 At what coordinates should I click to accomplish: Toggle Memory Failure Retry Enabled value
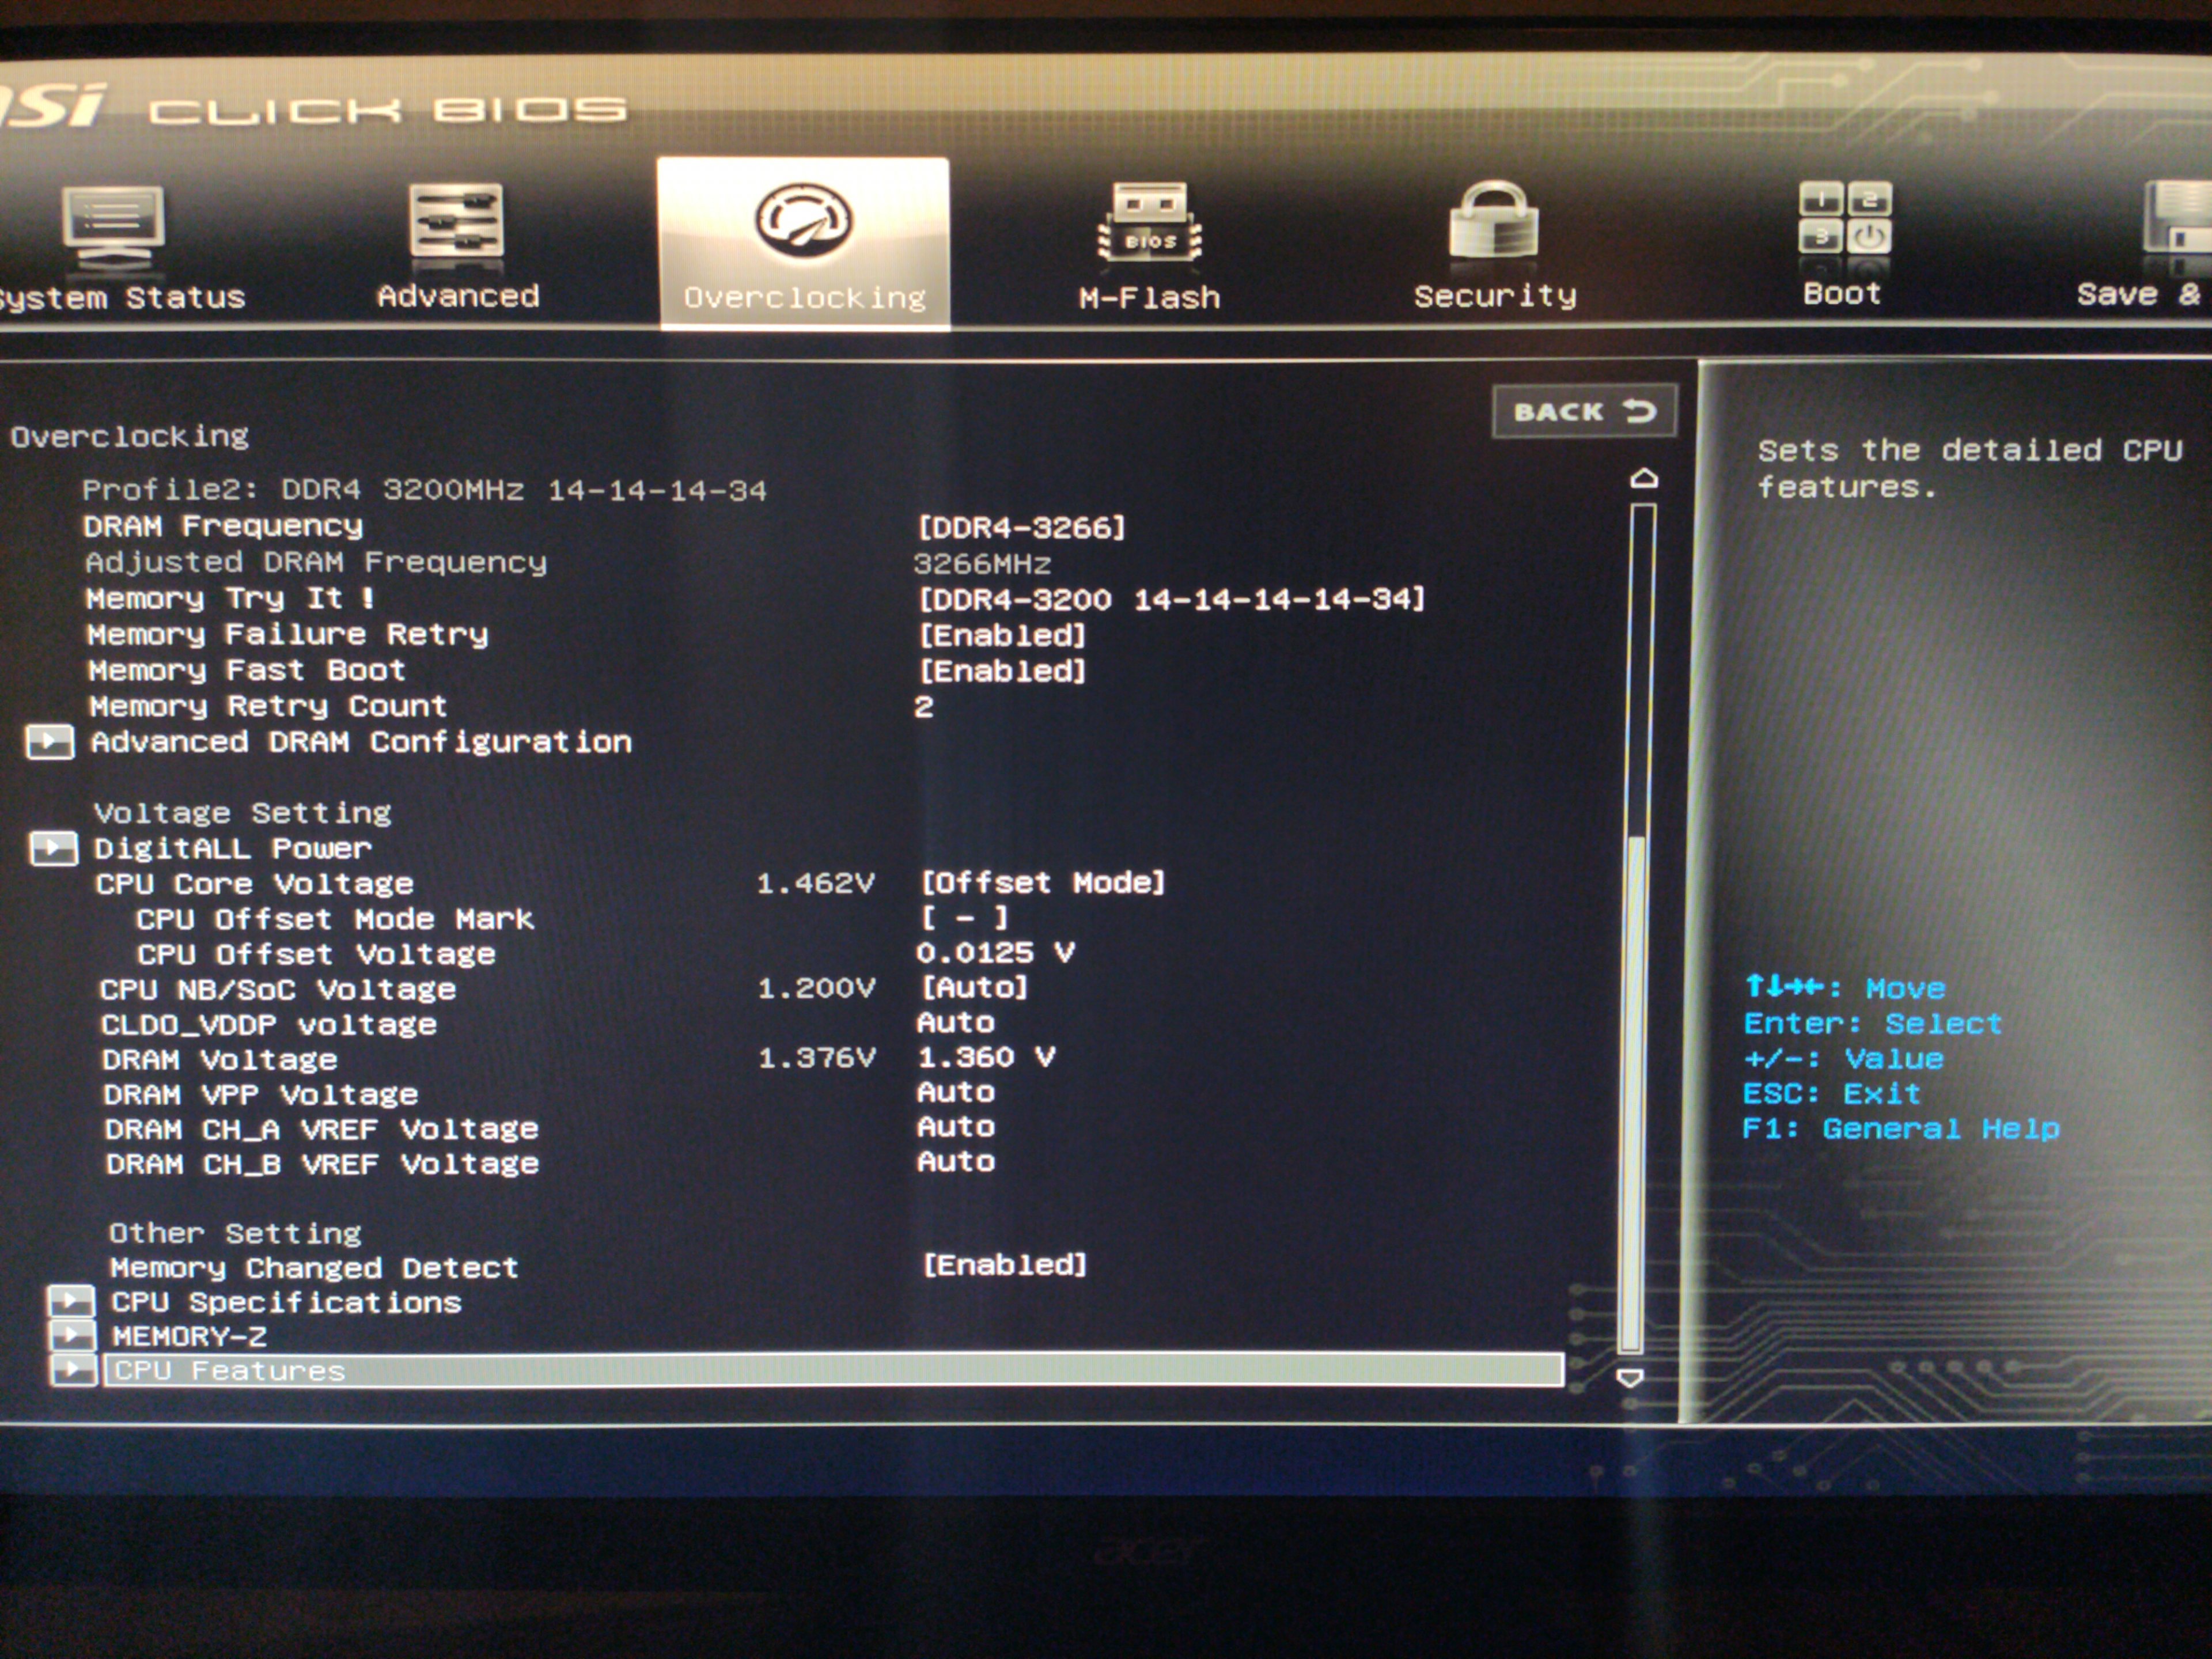coord(1002,635)
